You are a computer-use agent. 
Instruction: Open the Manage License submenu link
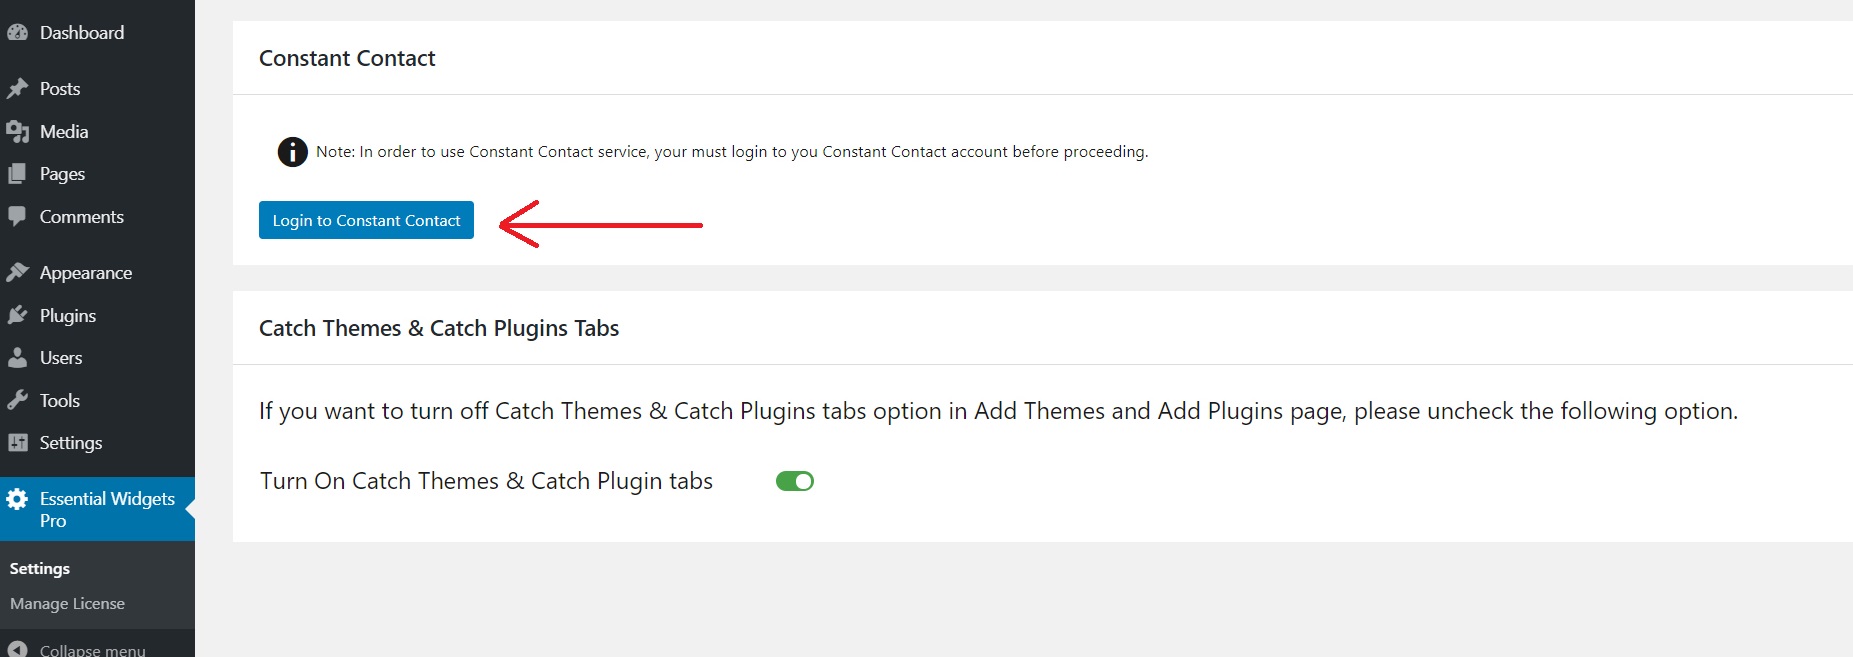coord(67,603)
